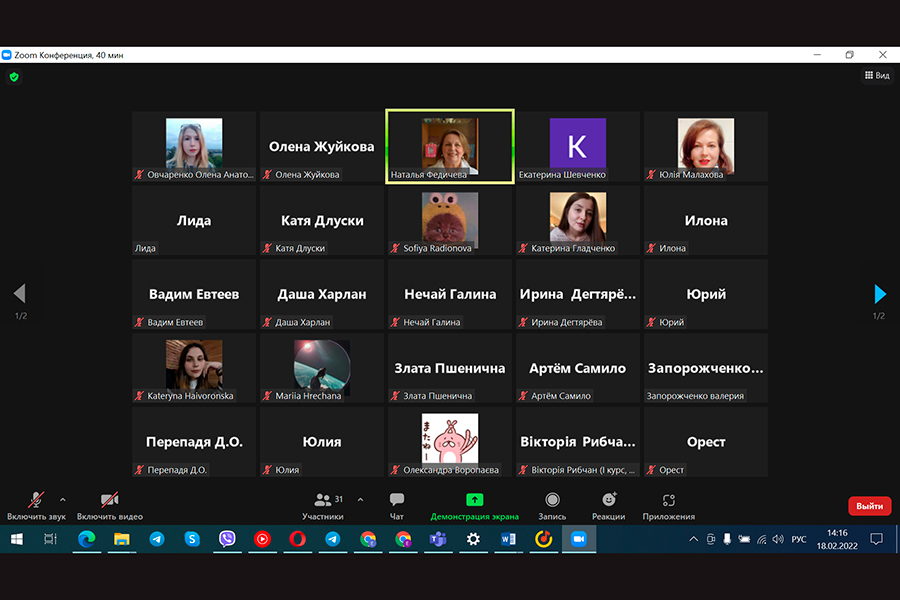The image size is (900, 600).
Task: Open the Приложения apps panel
Action: pyautogui.click(x=669, y=504)
